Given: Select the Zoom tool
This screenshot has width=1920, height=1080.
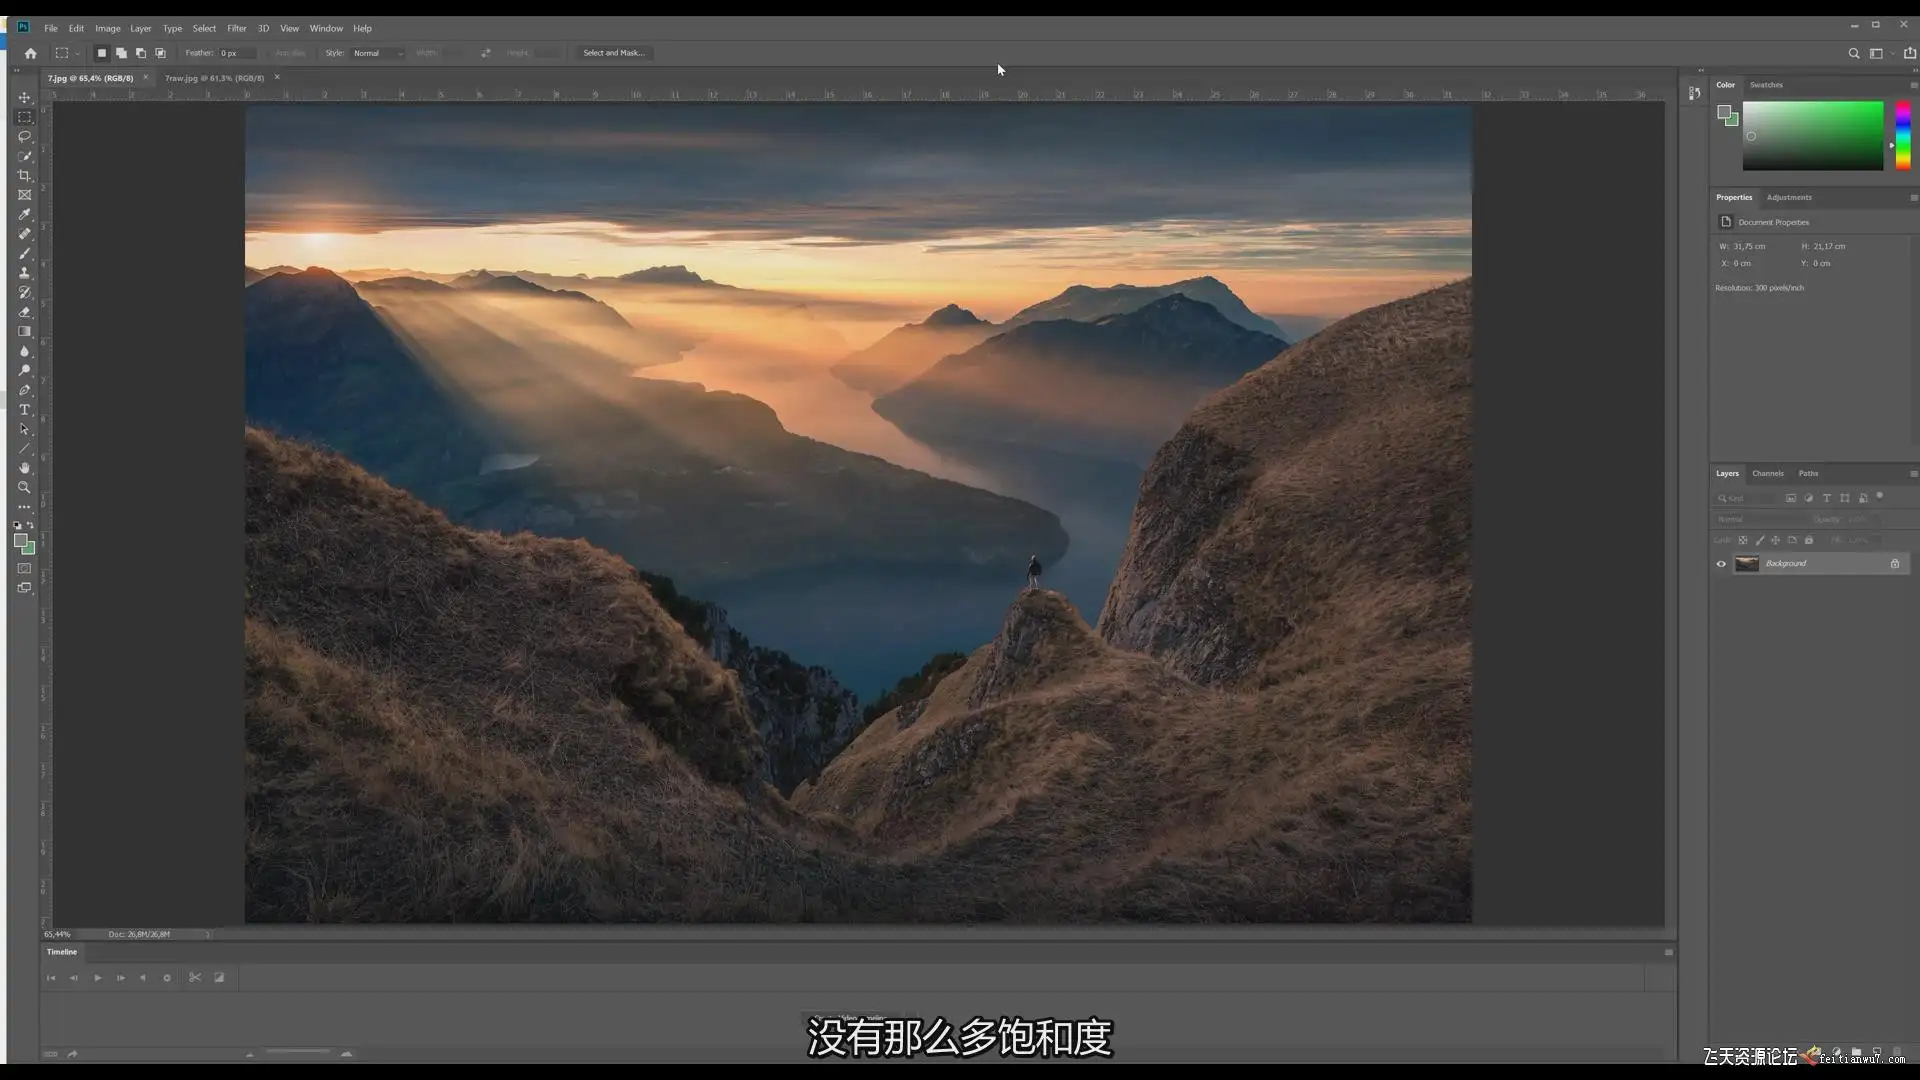Looking at the screenshot, I should (x=24, y=488).
